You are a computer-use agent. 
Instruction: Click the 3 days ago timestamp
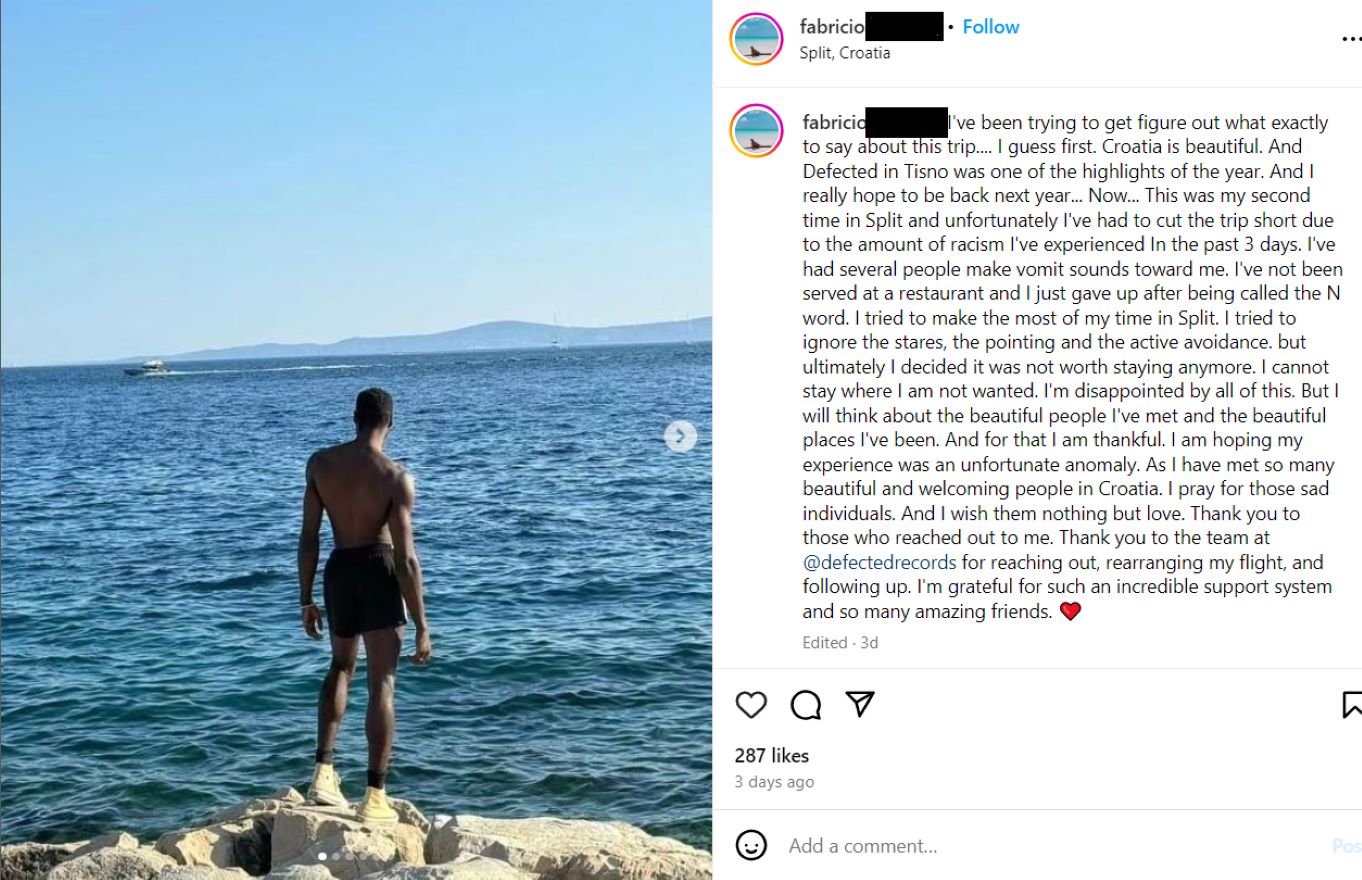pyautogui.click(x=774, y=782)
